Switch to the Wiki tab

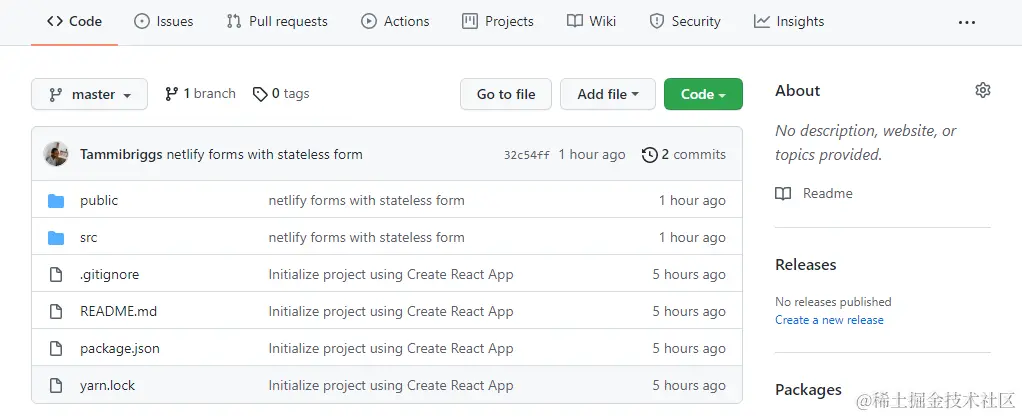click(x=591, y=22)
